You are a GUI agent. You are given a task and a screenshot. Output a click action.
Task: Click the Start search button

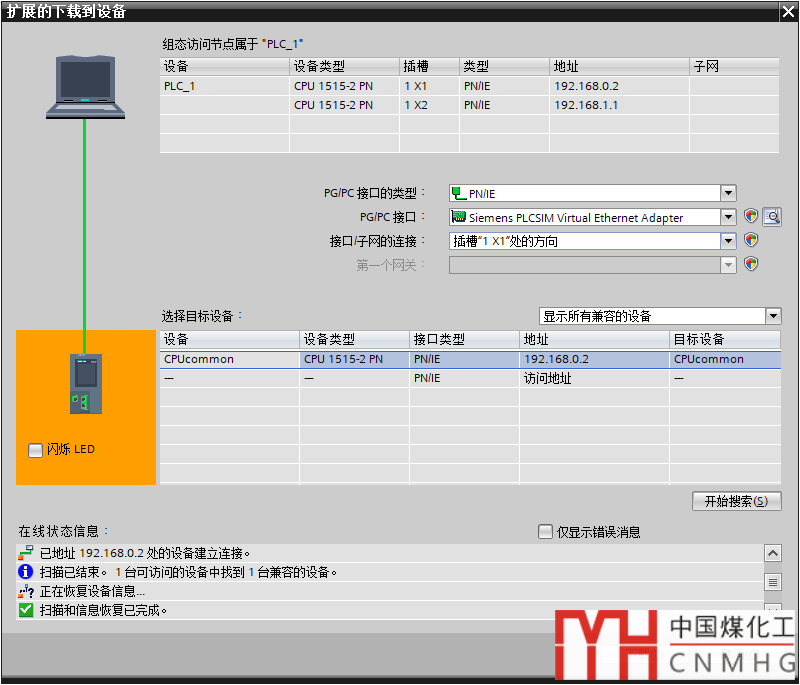pos(736,501)
